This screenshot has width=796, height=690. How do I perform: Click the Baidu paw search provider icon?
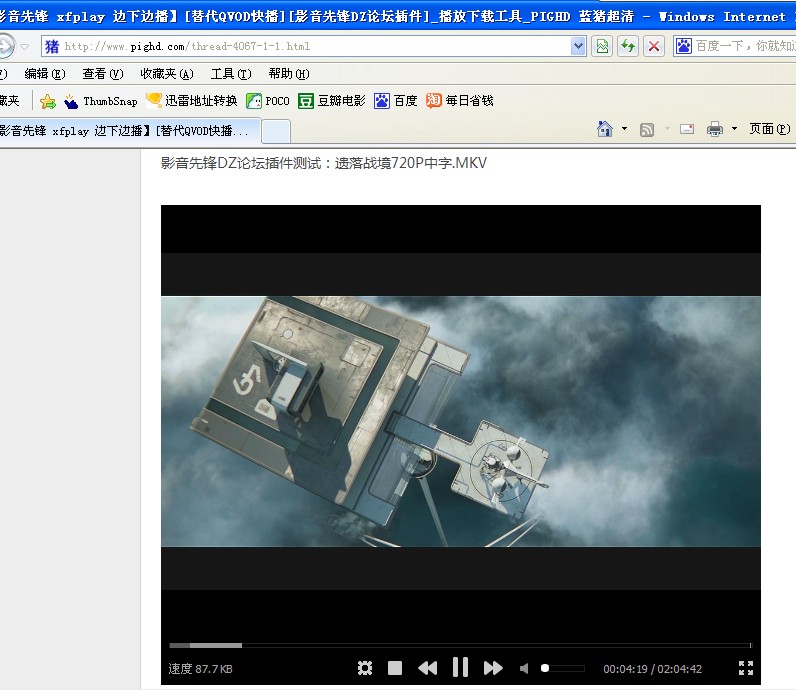point(683,46)
